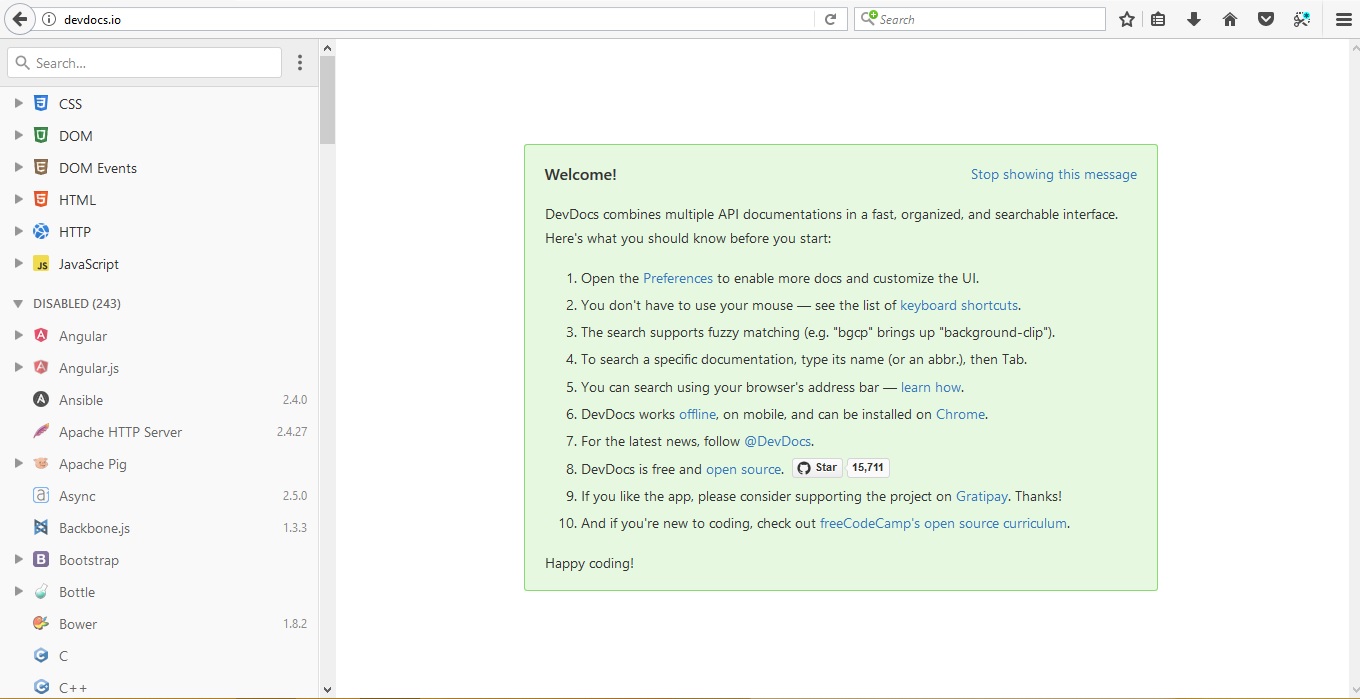This screenshot has height=699, width=1360.
Task: Select the C++ sidebar entry
Action: [160, 688]
